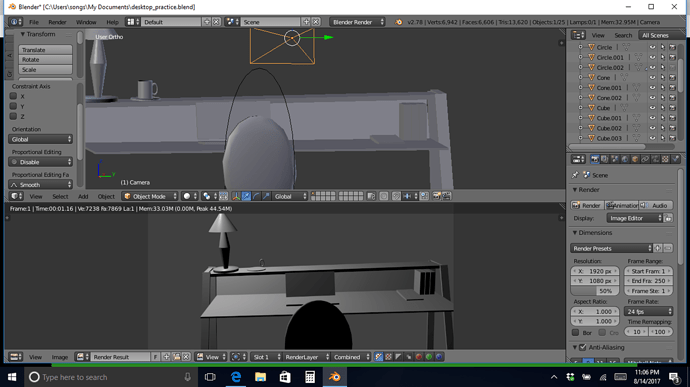Click the Animation render button

pos(622,206)
